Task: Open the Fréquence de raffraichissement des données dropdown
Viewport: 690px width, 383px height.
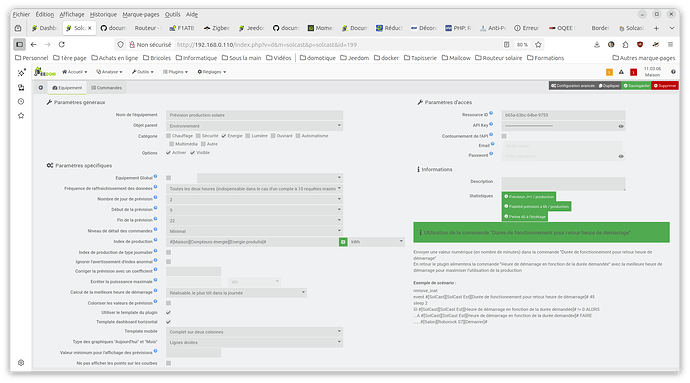Action: (254, 188)
